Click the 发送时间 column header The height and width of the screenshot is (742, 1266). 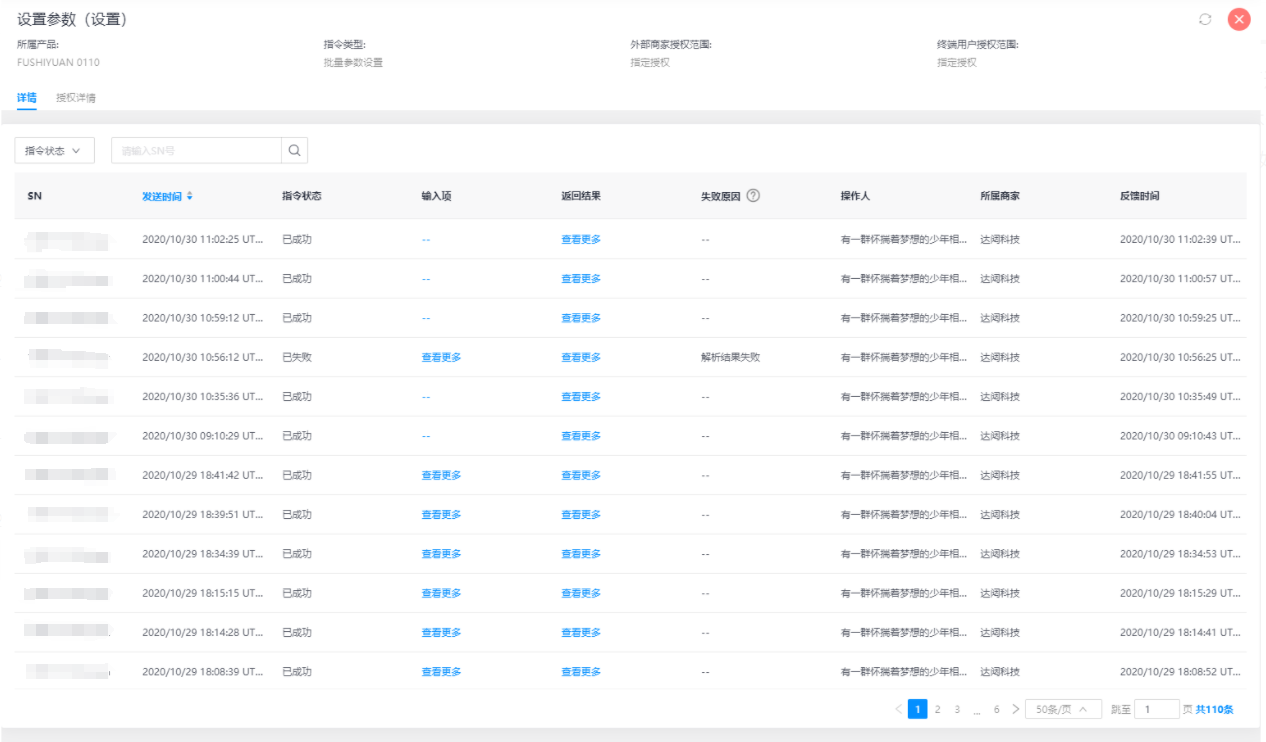[x=162, y=196]
